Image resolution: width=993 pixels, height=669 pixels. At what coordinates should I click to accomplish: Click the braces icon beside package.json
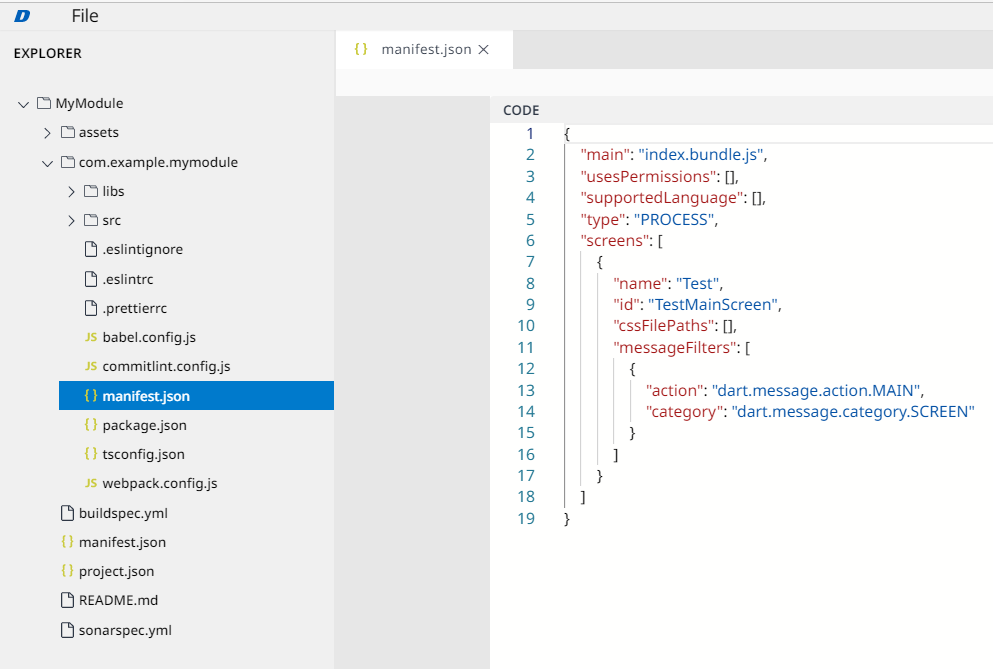tap(91, 424)
